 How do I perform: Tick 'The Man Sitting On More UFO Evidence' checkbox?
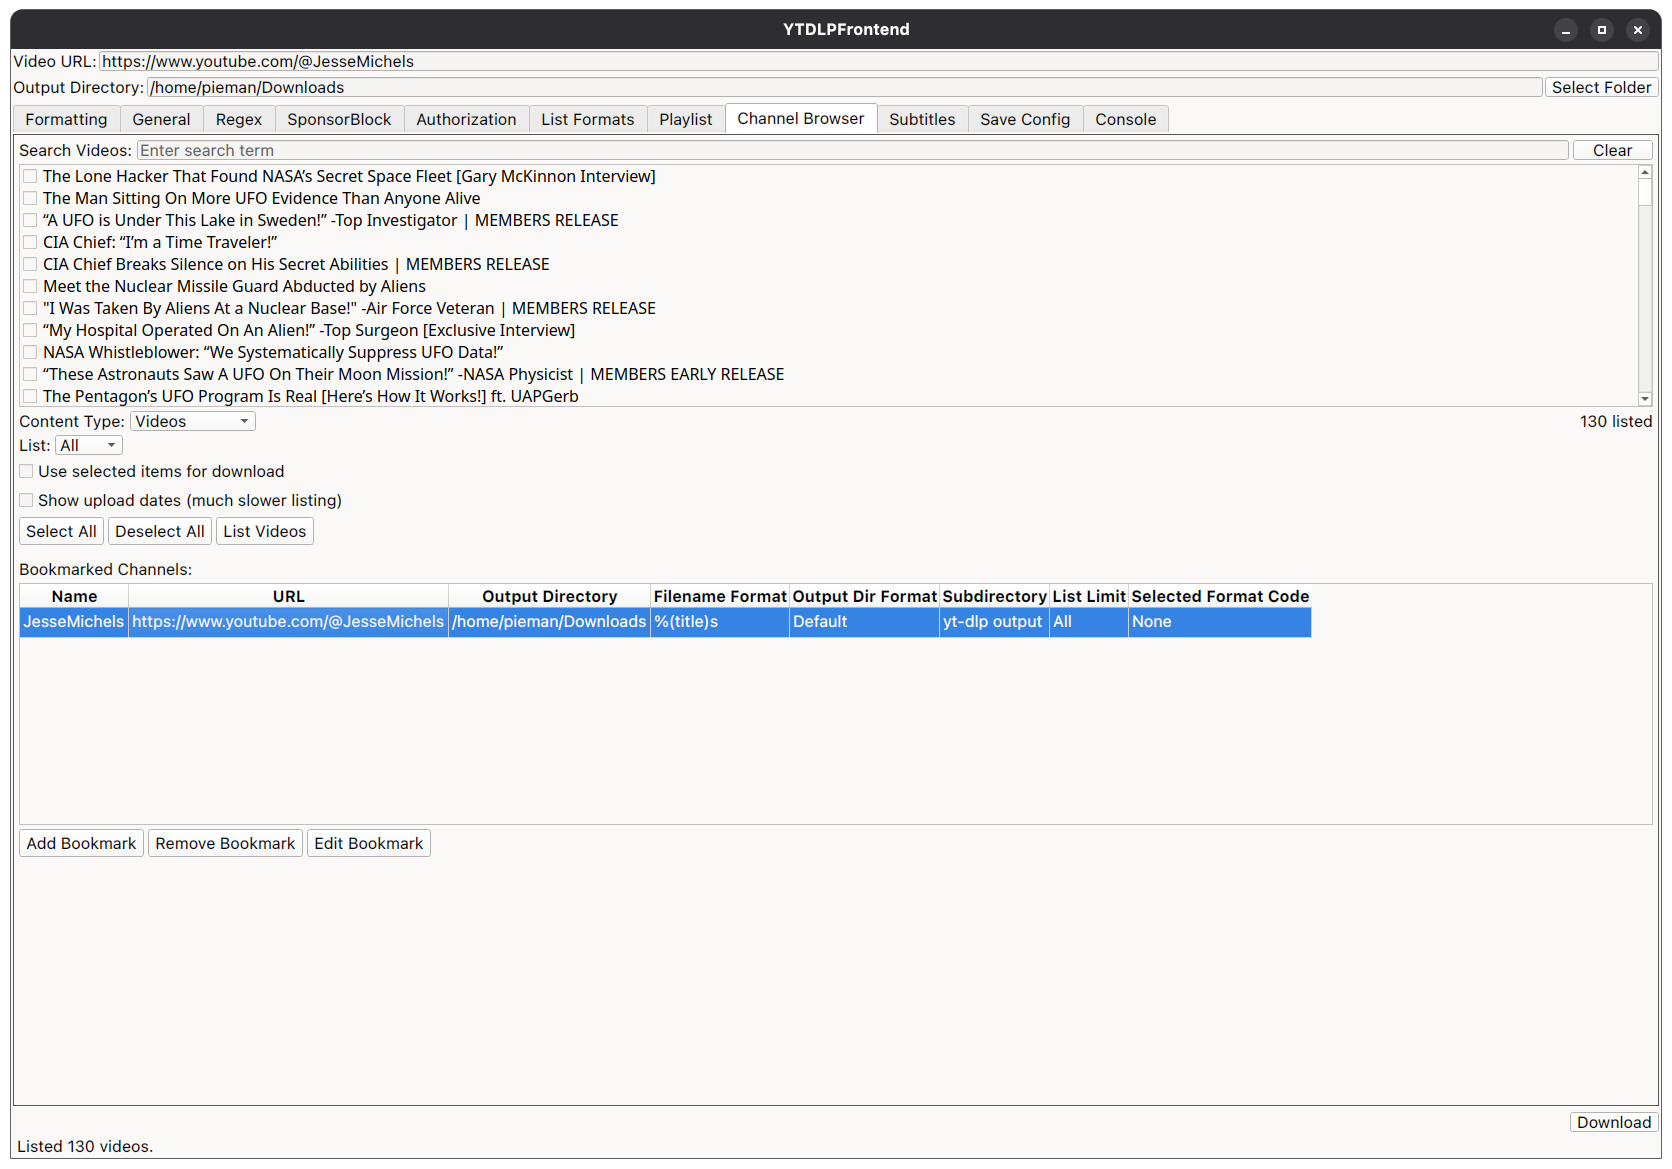30,198
